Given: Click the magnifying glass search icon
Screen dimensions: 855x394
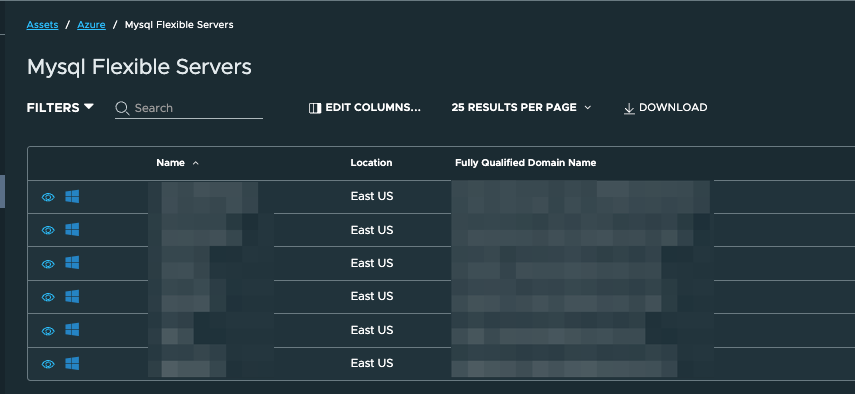Looking at the screenshot, I should (122, 108).
